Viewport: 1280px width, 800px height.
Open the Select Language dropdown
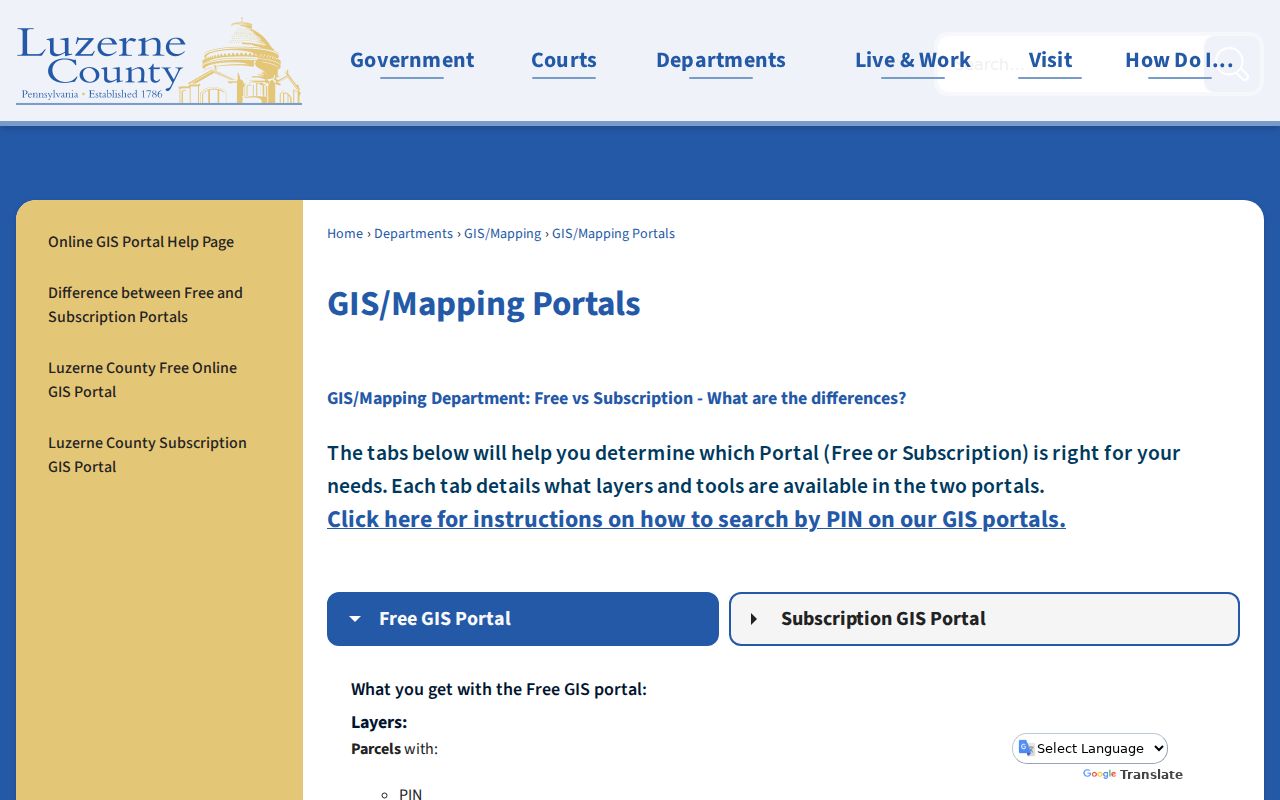tap(1090, 748)
